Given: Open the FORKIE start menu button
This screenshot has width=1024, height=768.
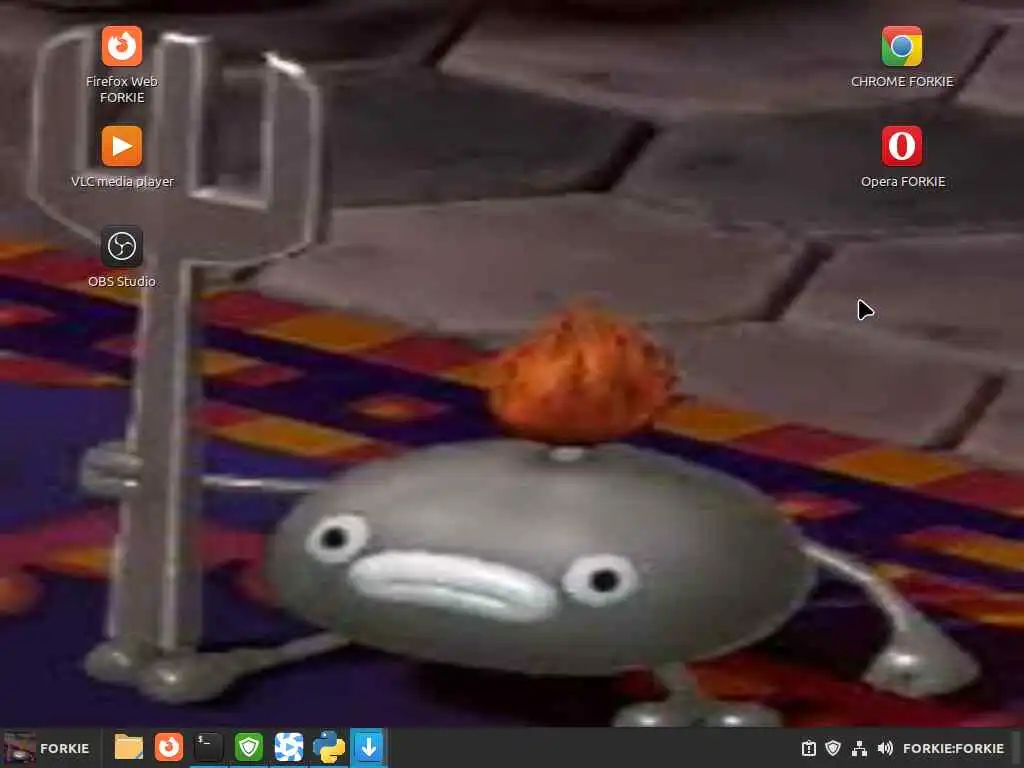Looking at the screenshot, I should point(47,748).
